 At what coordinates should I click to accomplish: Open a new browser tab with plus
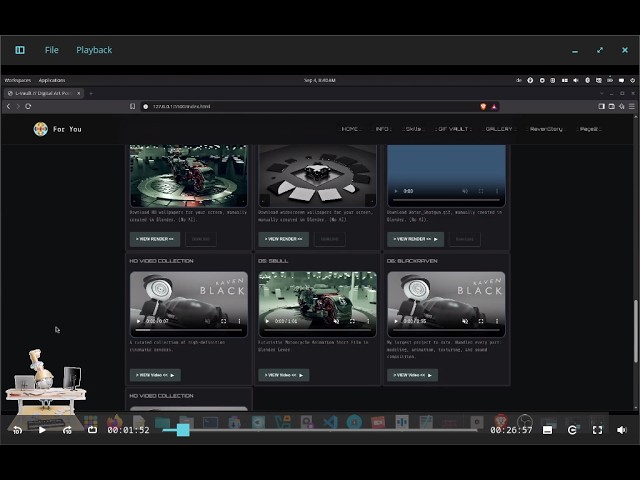point(91,93)
